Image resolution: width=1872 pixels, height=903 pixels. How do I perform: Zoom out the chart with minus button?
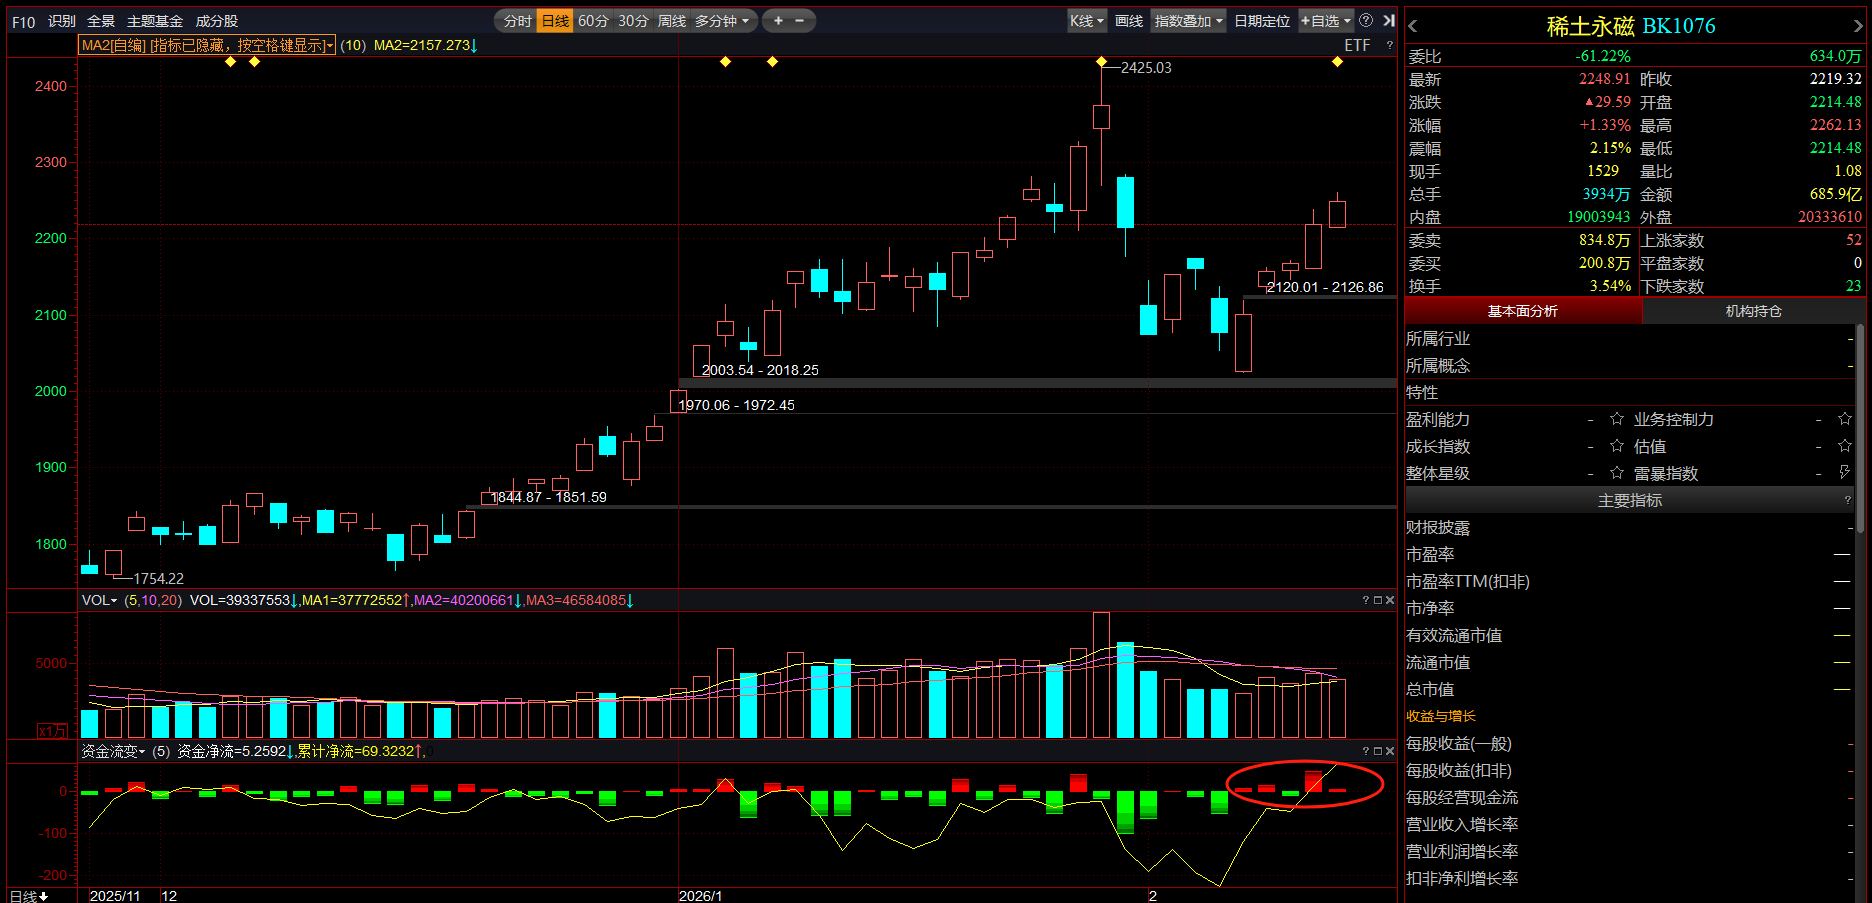[x=800, y=21]
